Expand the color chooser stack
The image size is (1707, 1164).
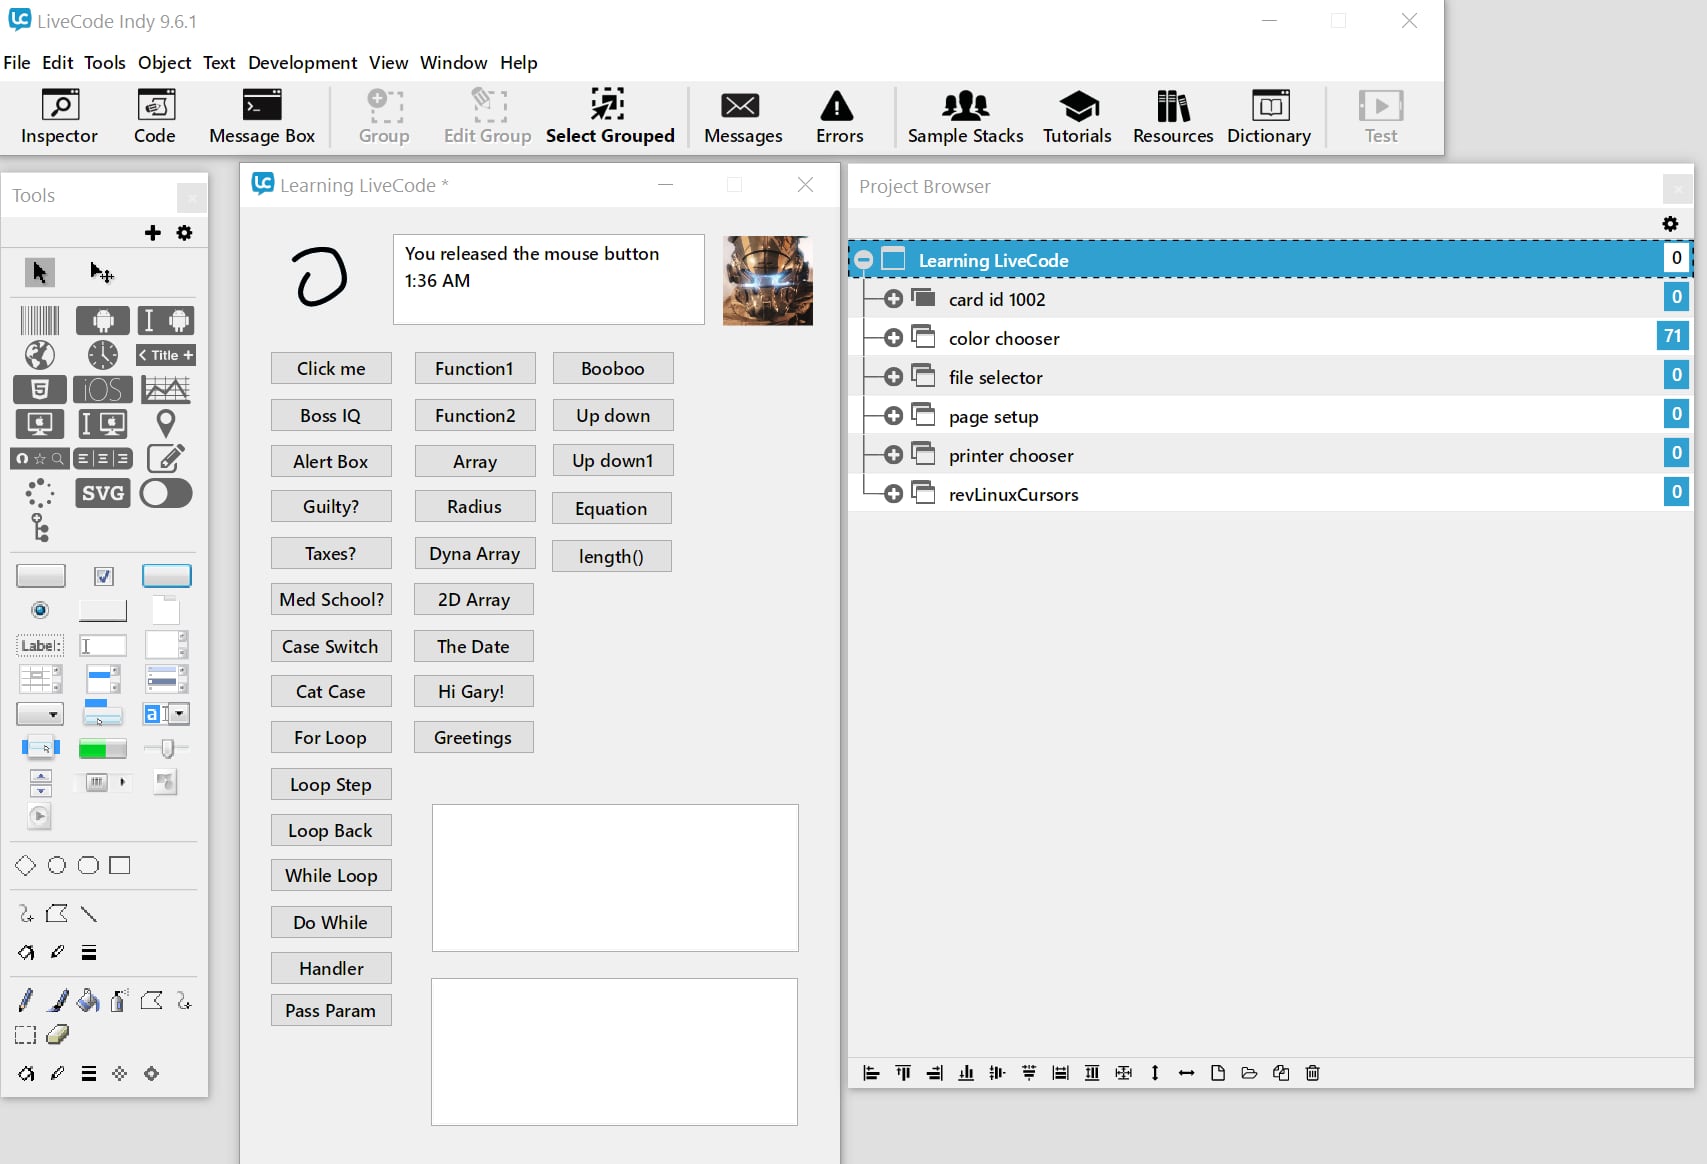pos(893,338)
